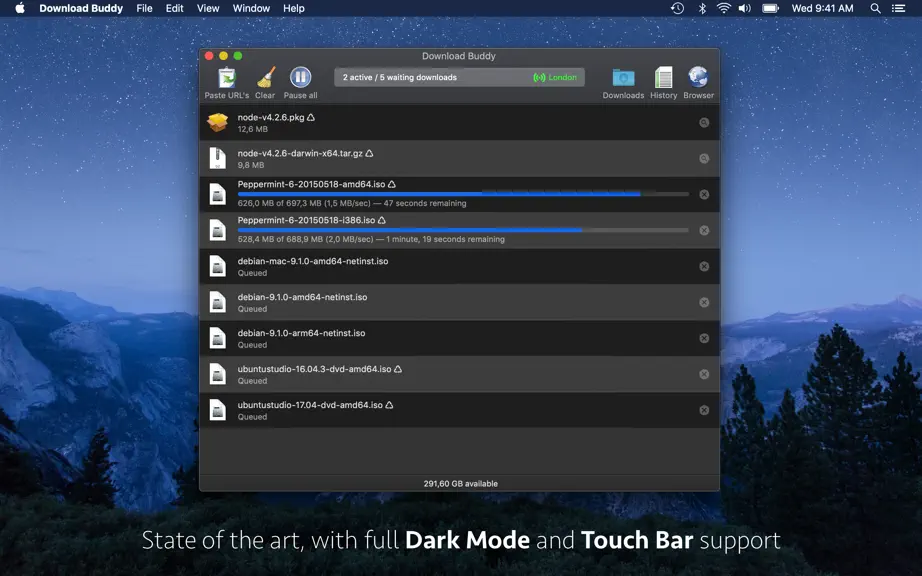Remove queued debian-mac-9.1.0-amd64-netinst.iso

tap(704, 266)
